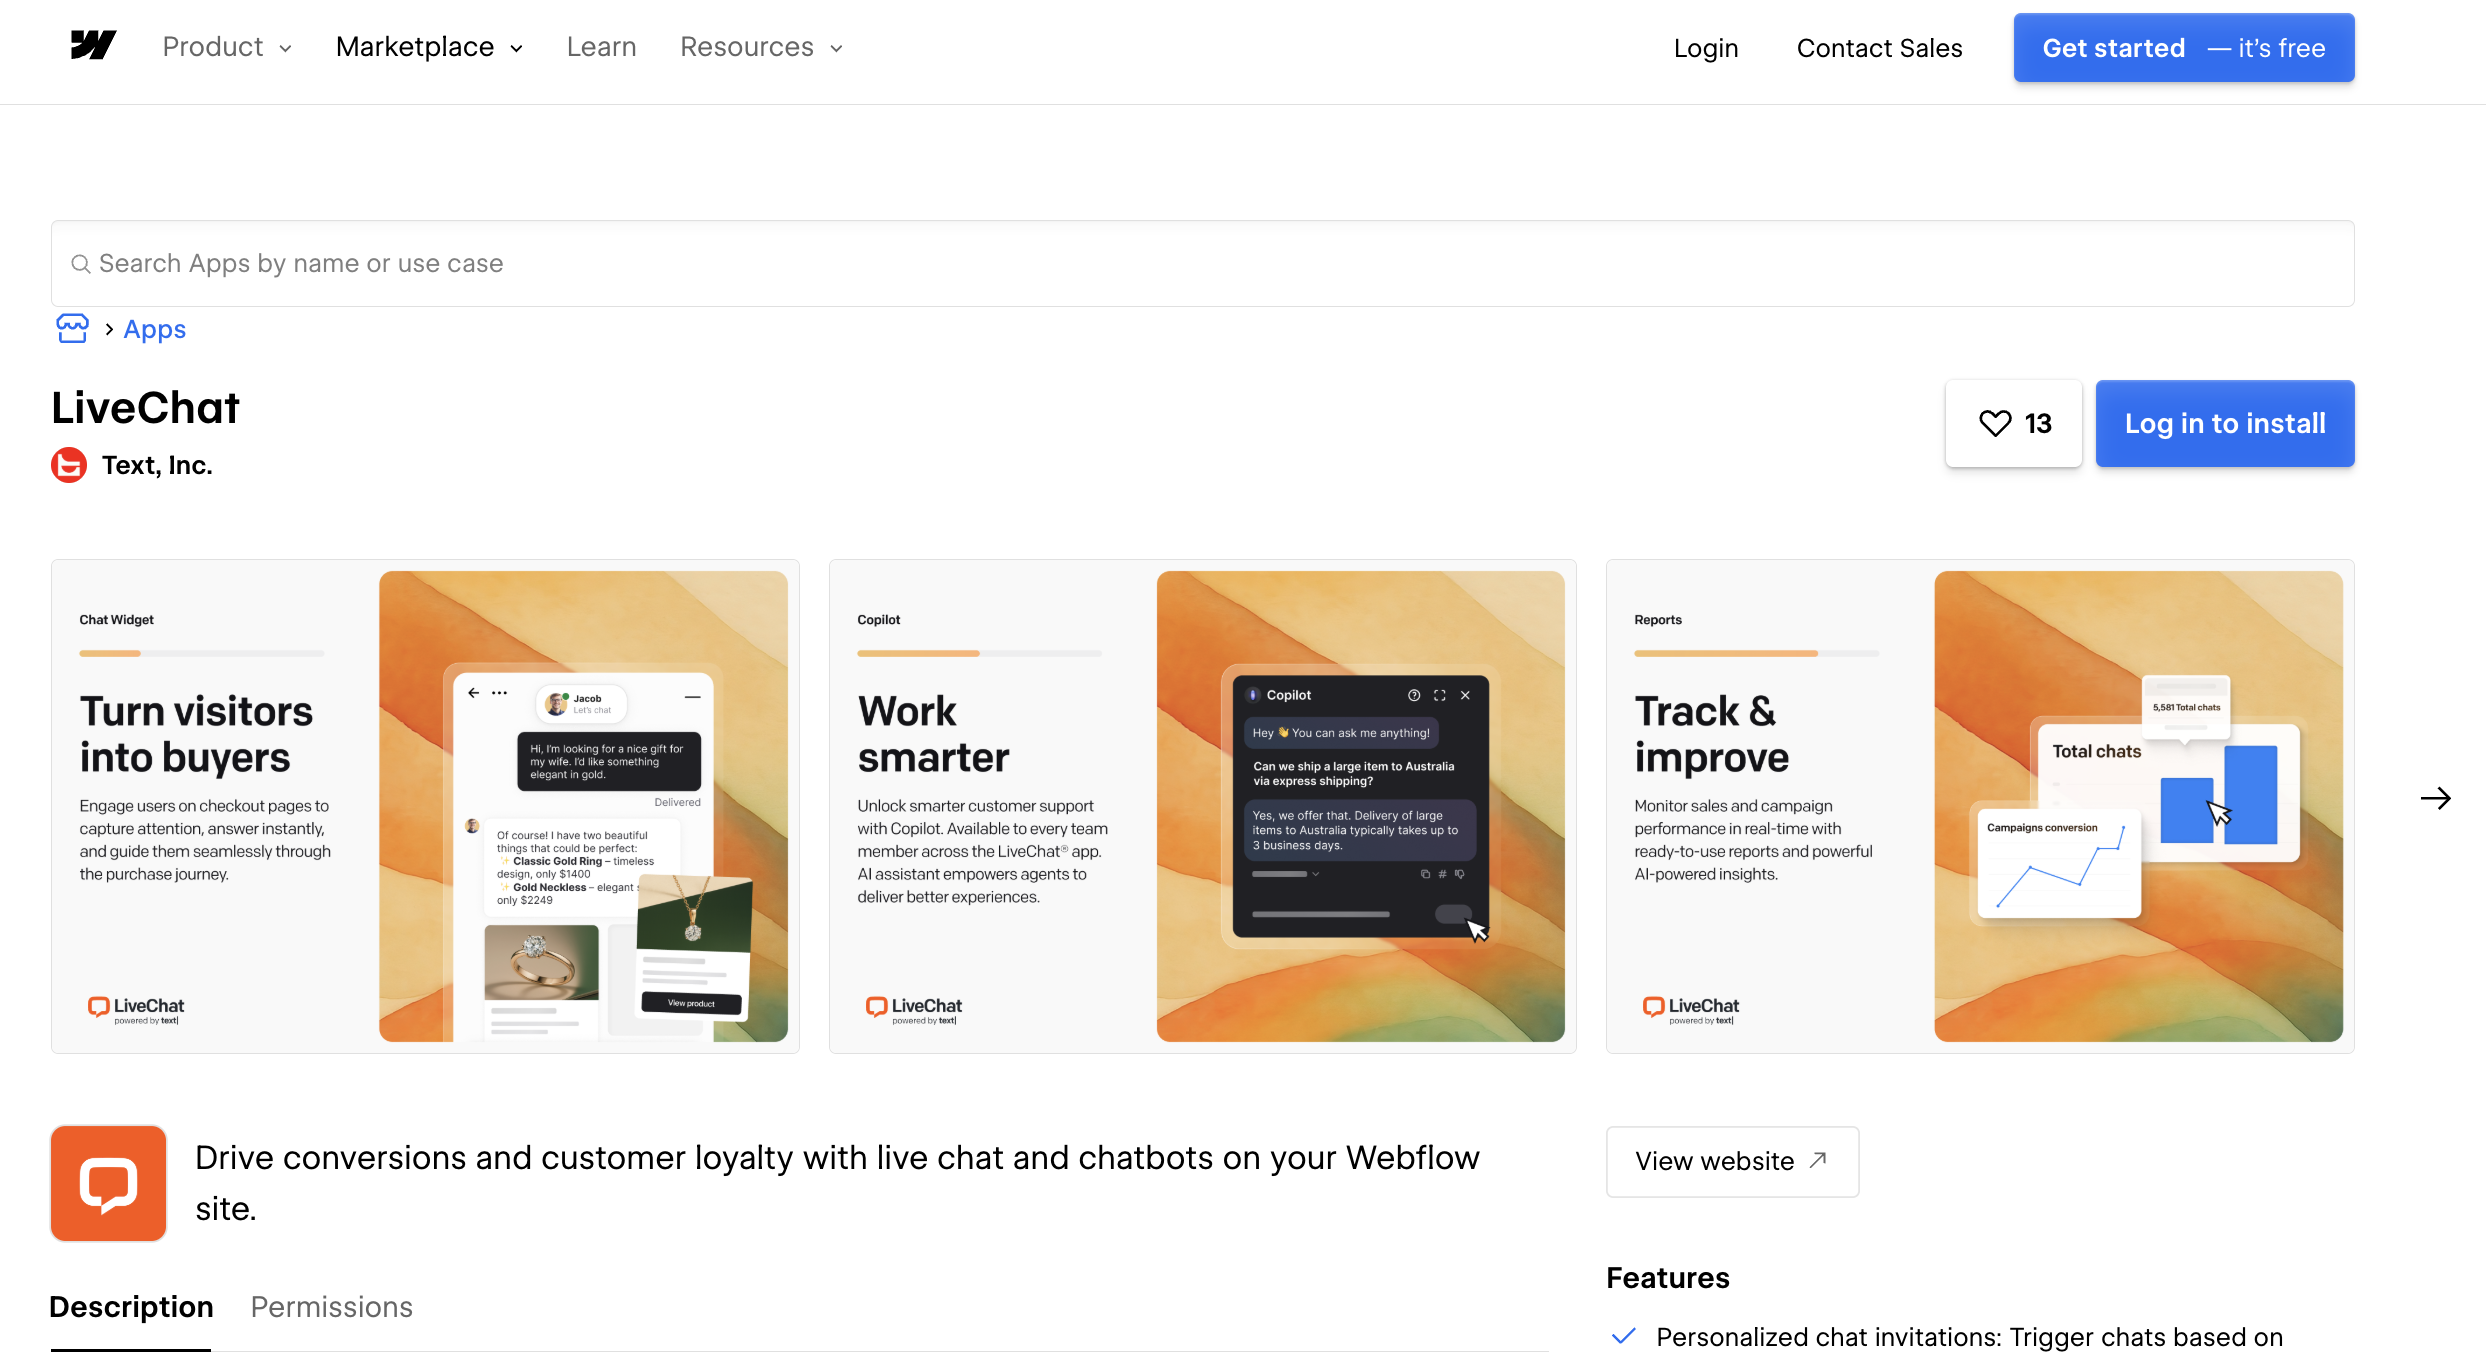Image resolution: width=2486 pixels, height=1352 pixels.
Task: Click the Webflow logo in the header
Action: (93, 46)
